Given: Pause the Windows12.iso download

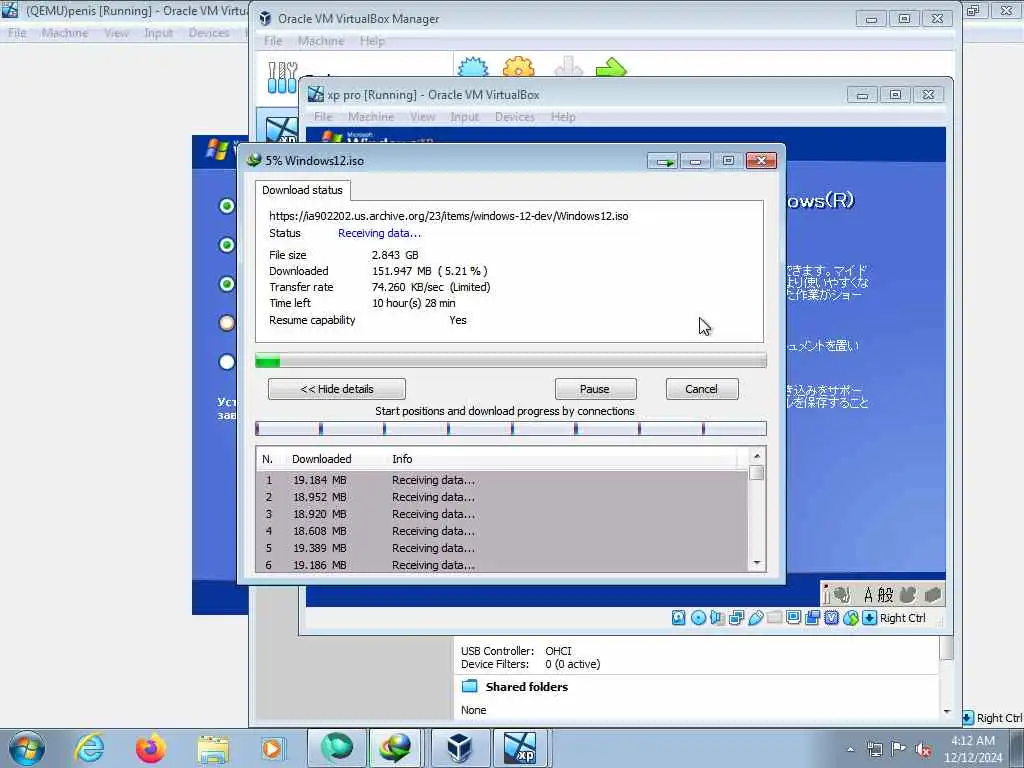Looking at the screenshot, I should [x=595, y=389].
